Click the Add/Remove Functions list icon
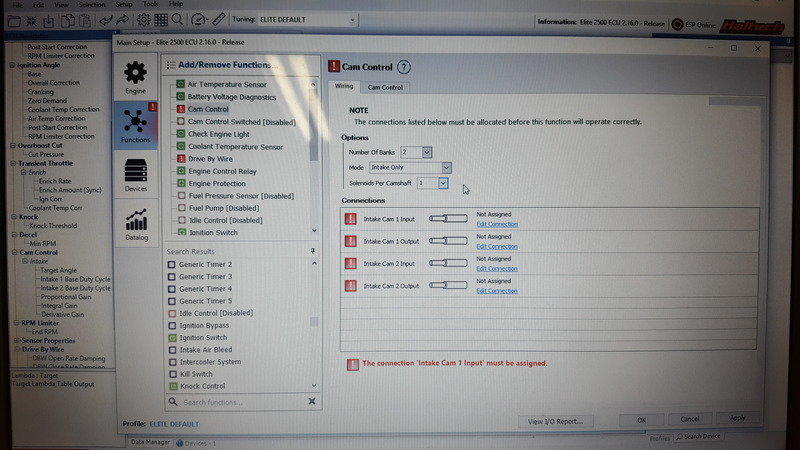This screenshot has height=450, width=800. [171, 65]
